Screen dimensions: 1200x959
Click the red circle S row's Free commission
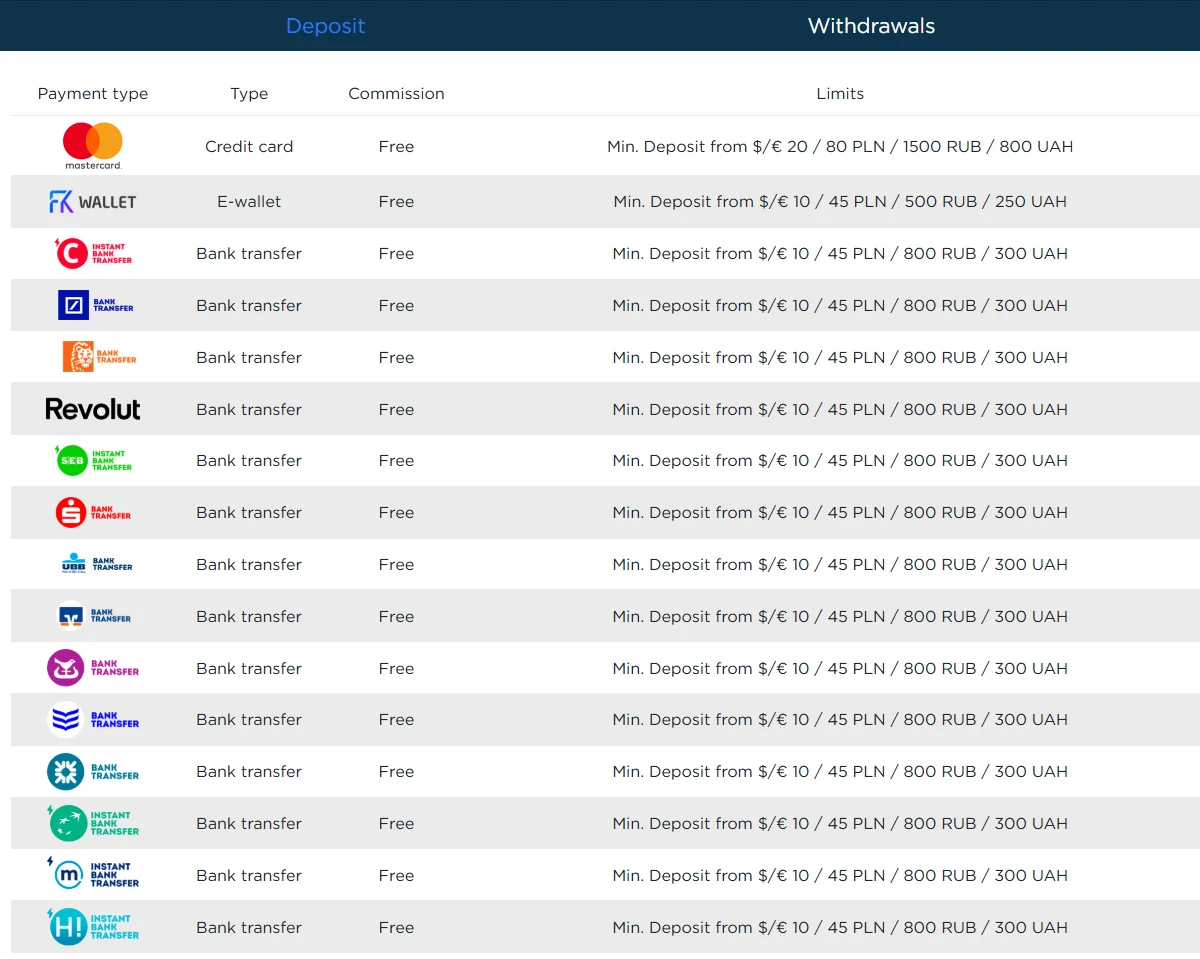click(396, 512)
